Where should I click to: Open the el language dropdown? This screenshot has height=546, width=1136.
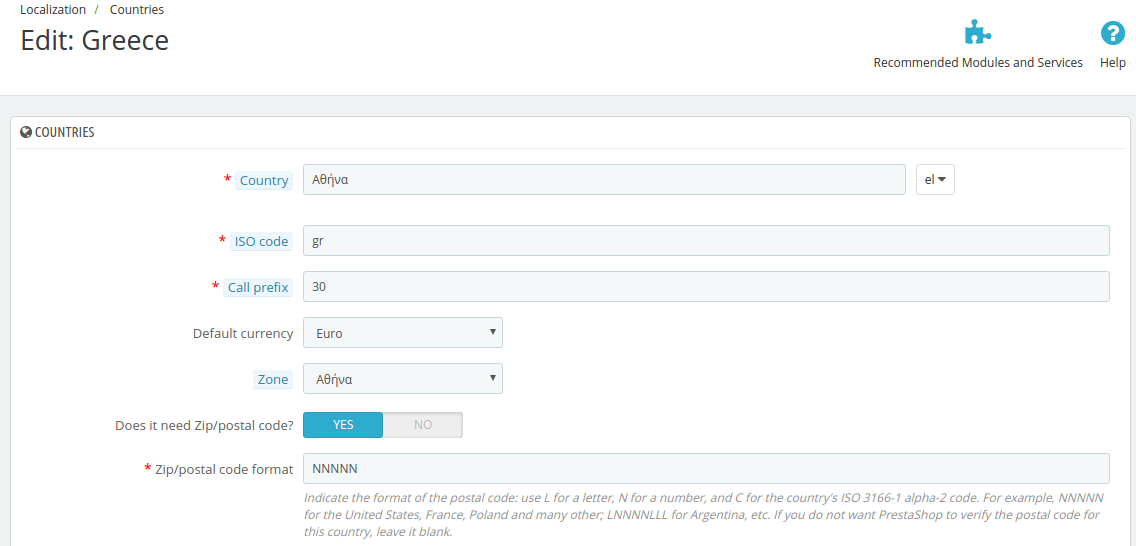pyautogui.click(x=935, y=180)
